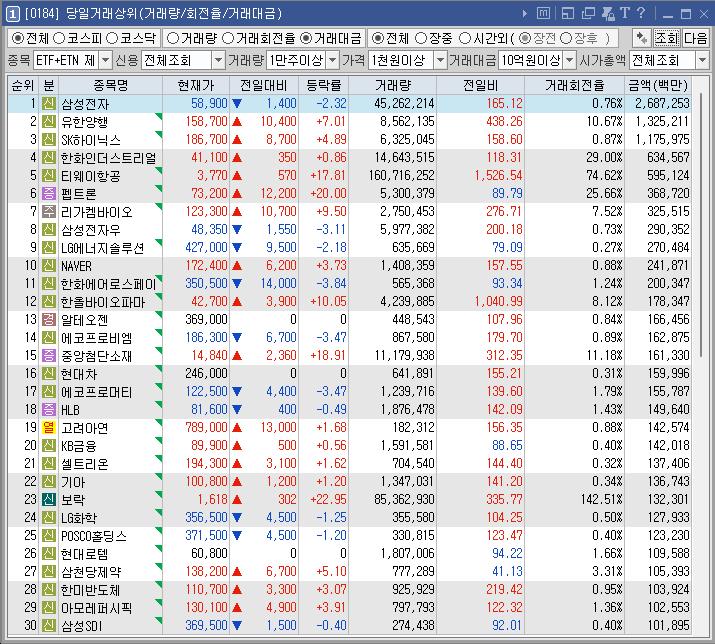Sort by the 등락률 column header
This screenshot has height=644, width=715.
[x=323, y=85]
